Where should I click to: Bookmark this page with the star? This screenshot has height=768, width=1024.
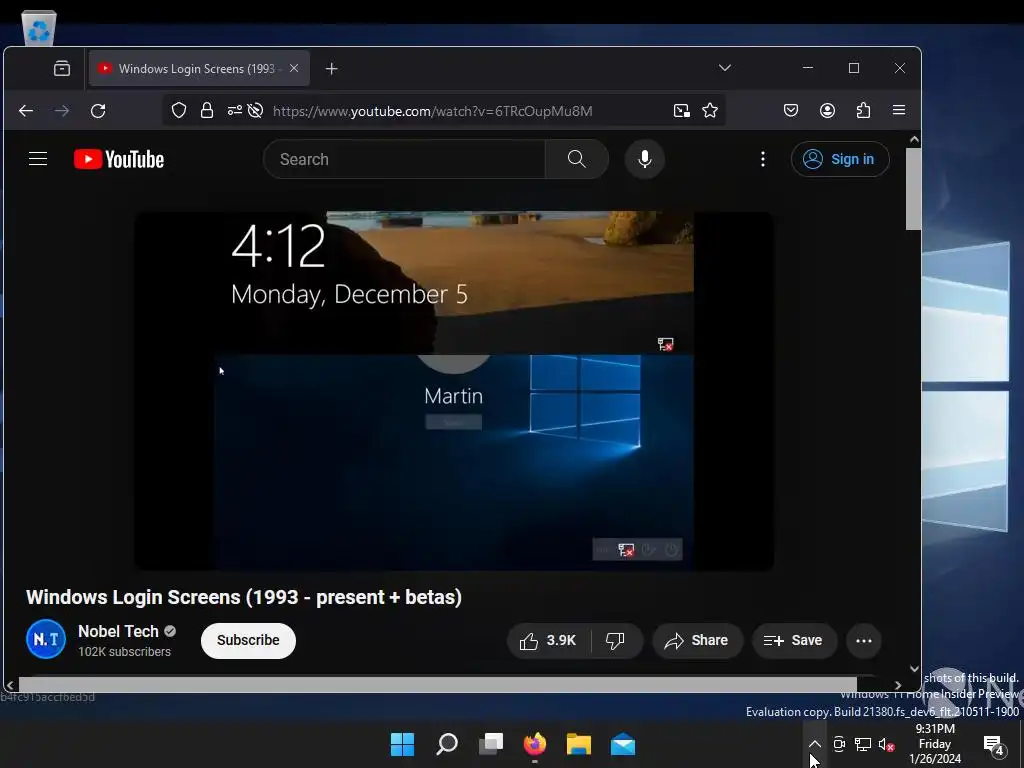(x=710, y=110)
